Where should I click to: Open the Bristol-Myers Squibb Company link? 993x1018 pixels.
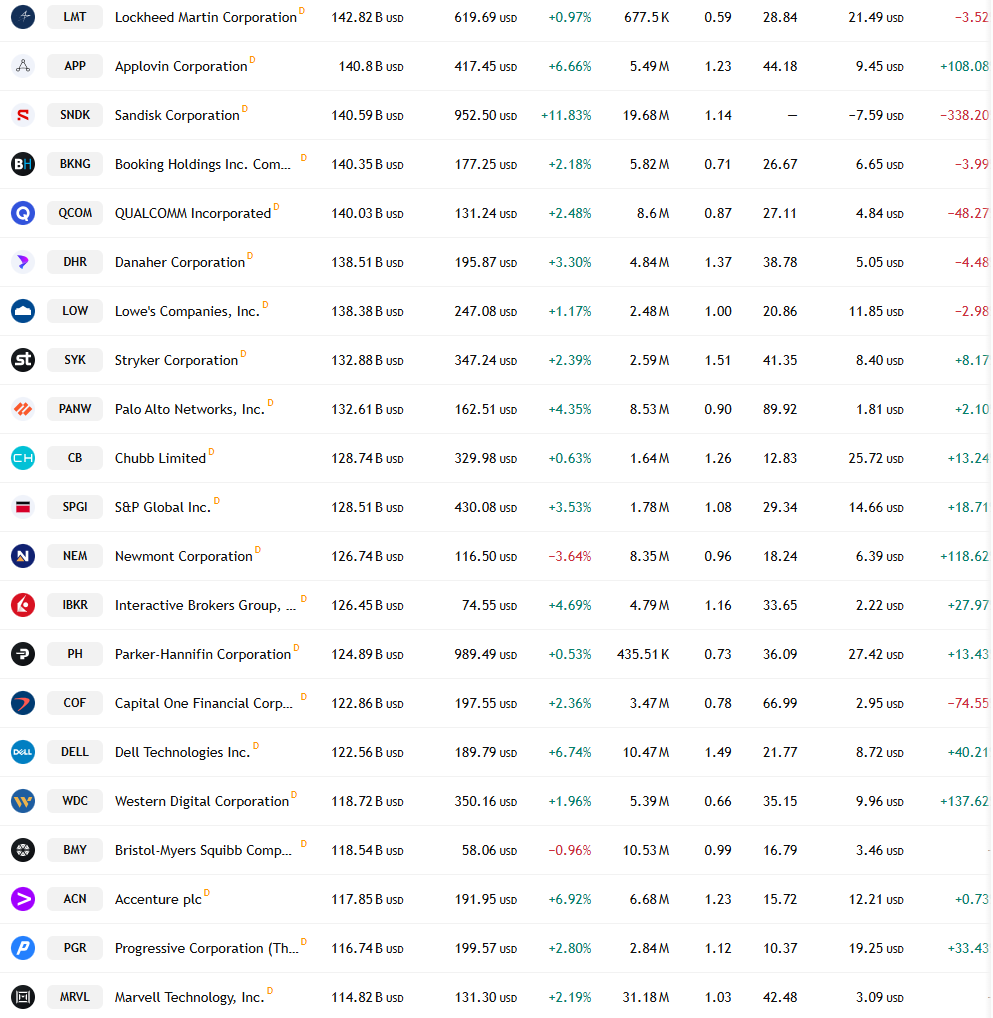203,850
